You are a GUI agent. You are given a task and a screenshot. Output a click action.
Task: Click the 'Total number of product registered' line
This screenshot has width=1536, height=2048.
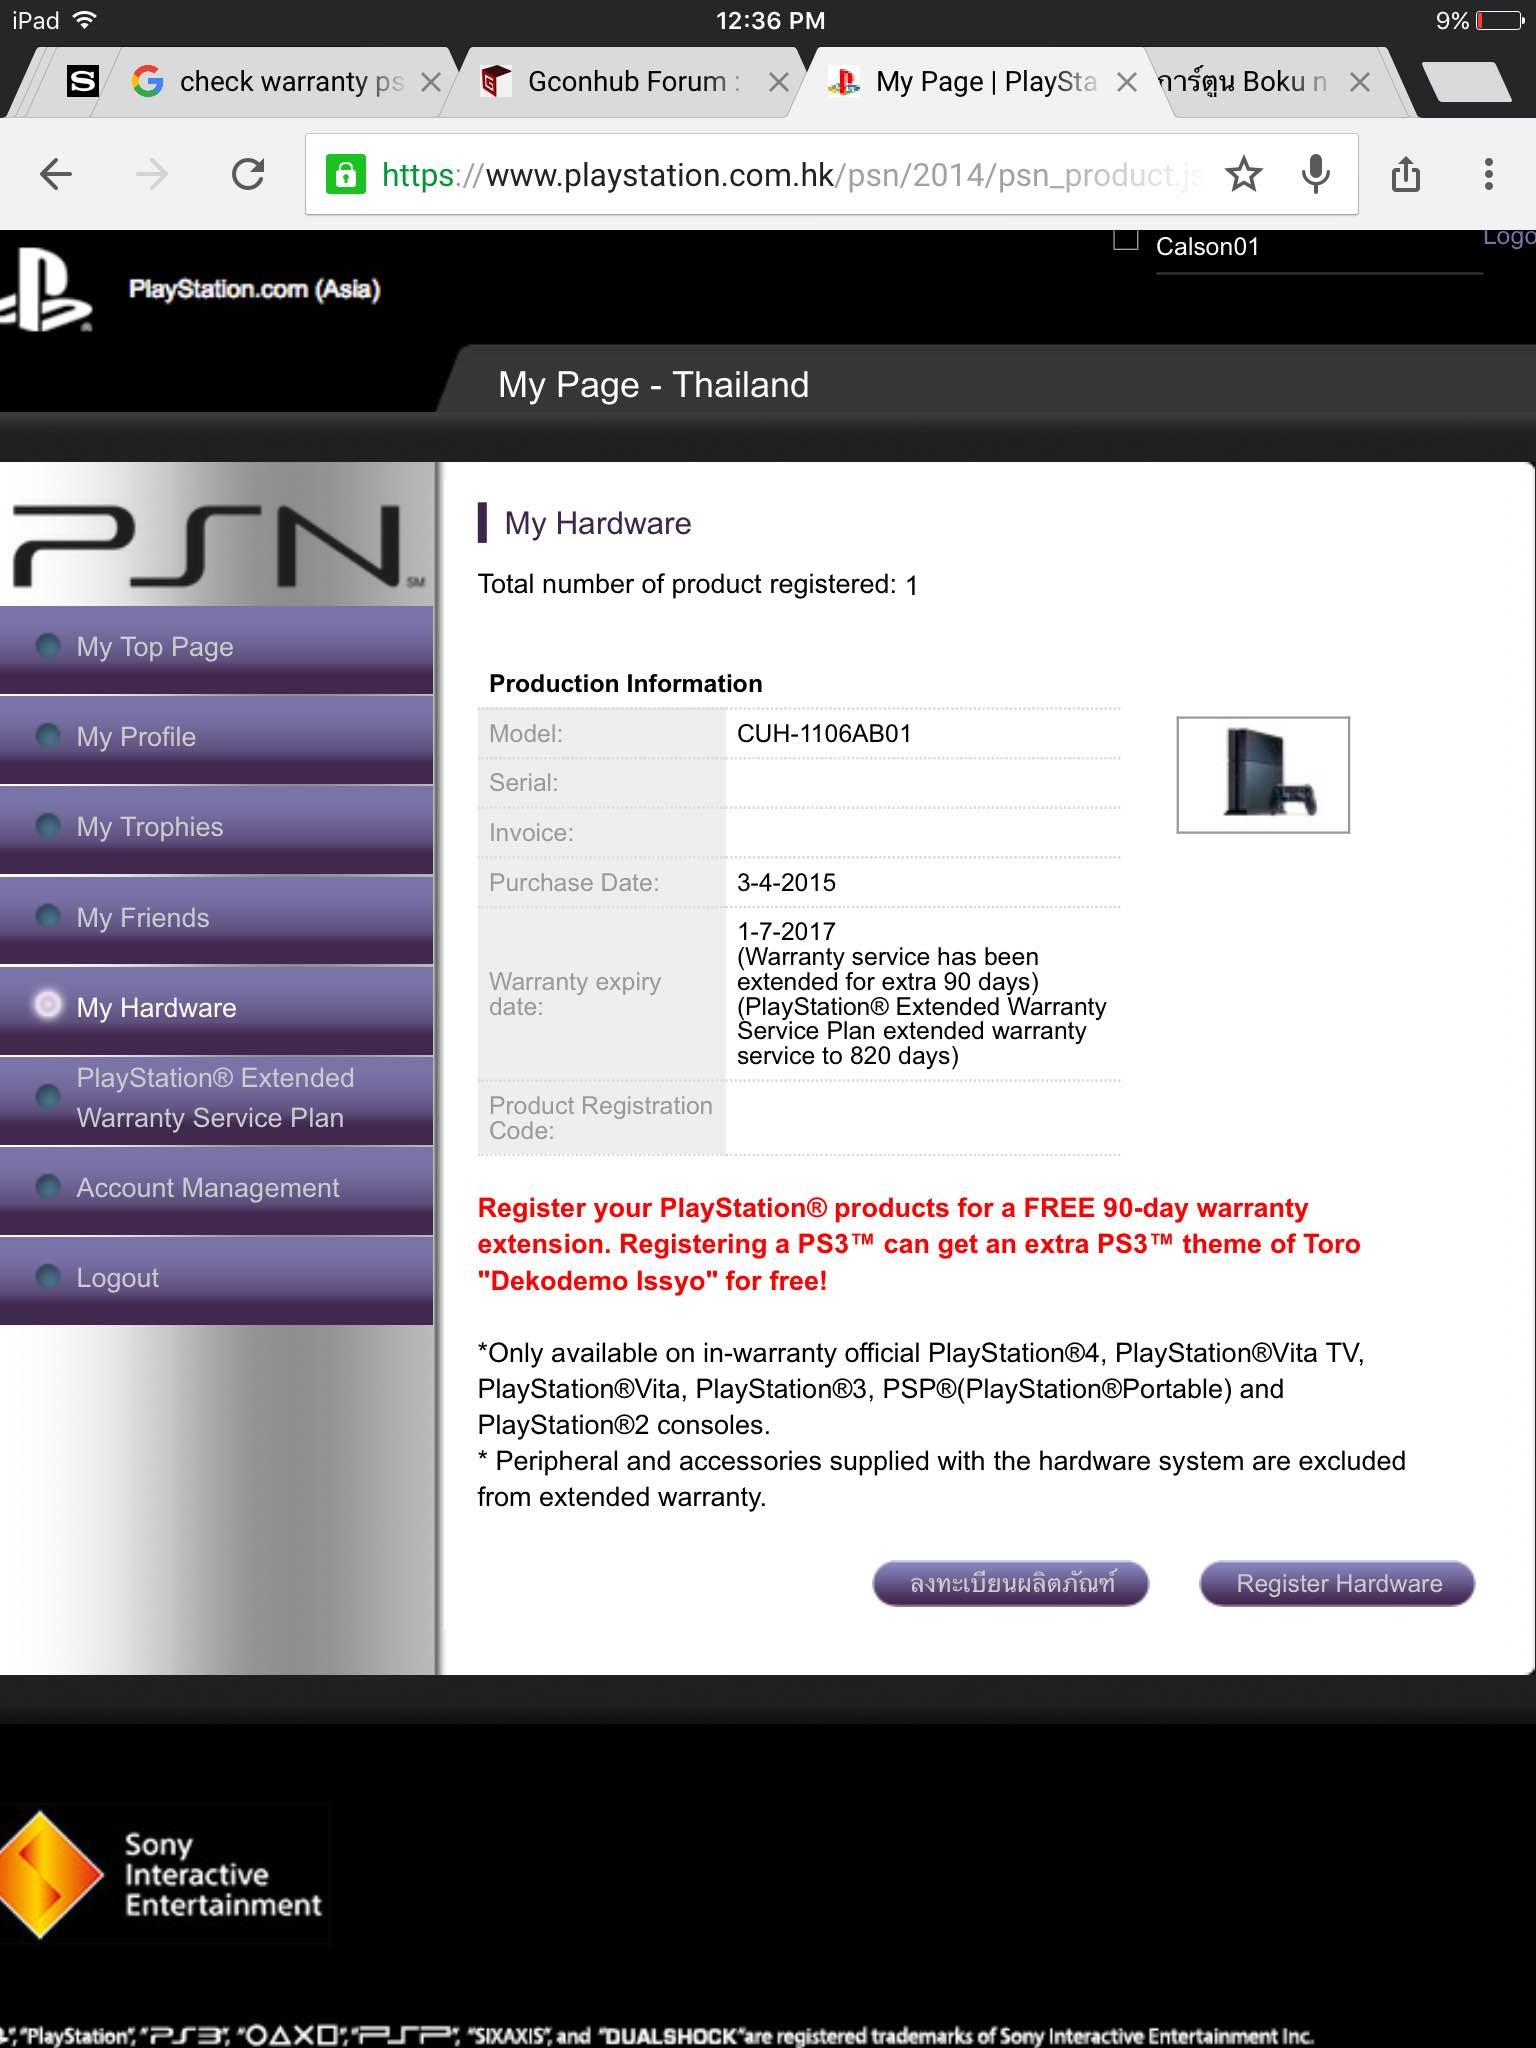click(697, 585)
